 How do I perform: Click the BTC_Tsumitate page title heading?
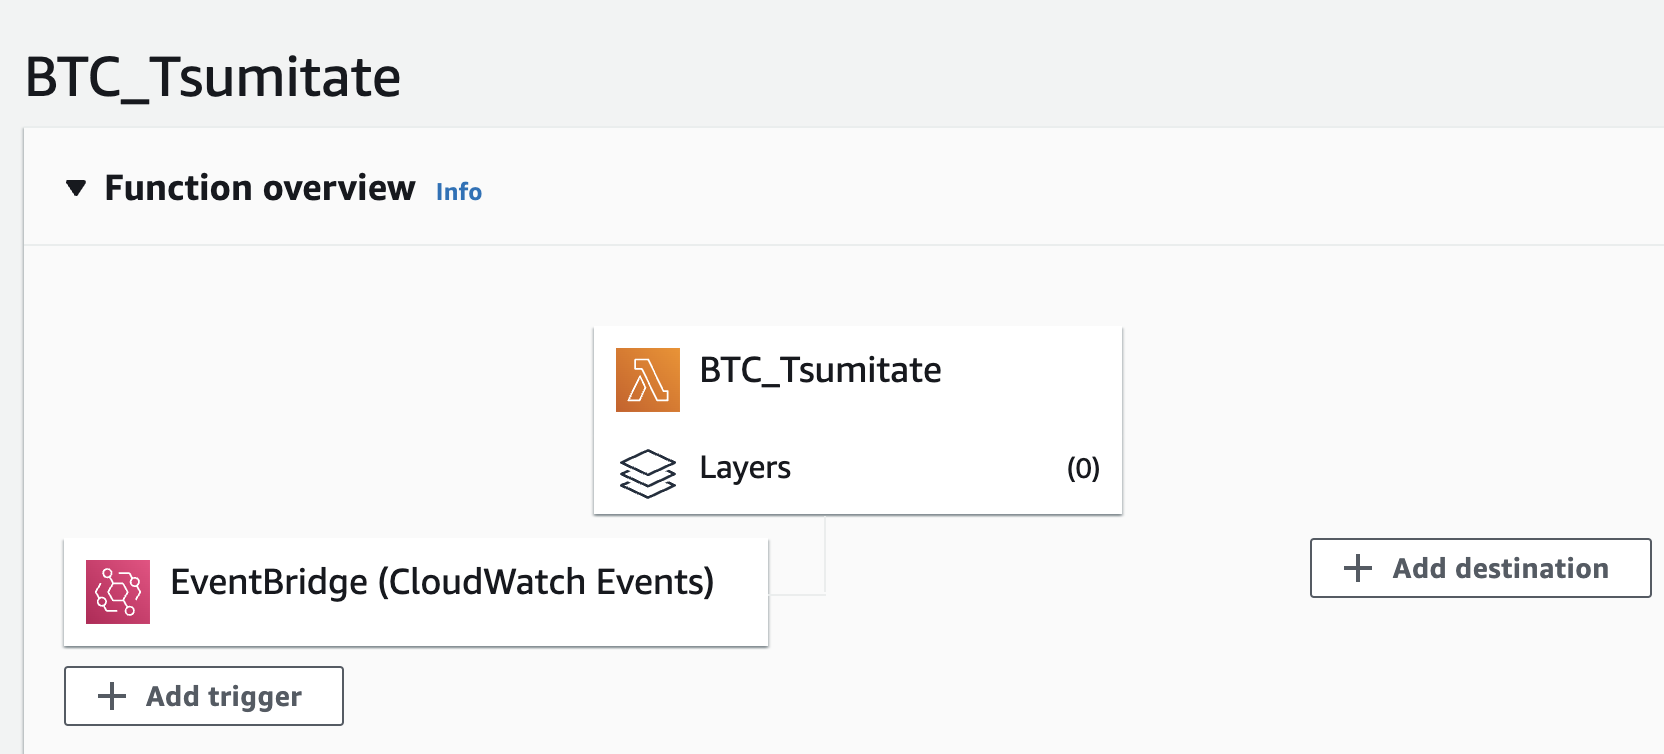[213, 77]
